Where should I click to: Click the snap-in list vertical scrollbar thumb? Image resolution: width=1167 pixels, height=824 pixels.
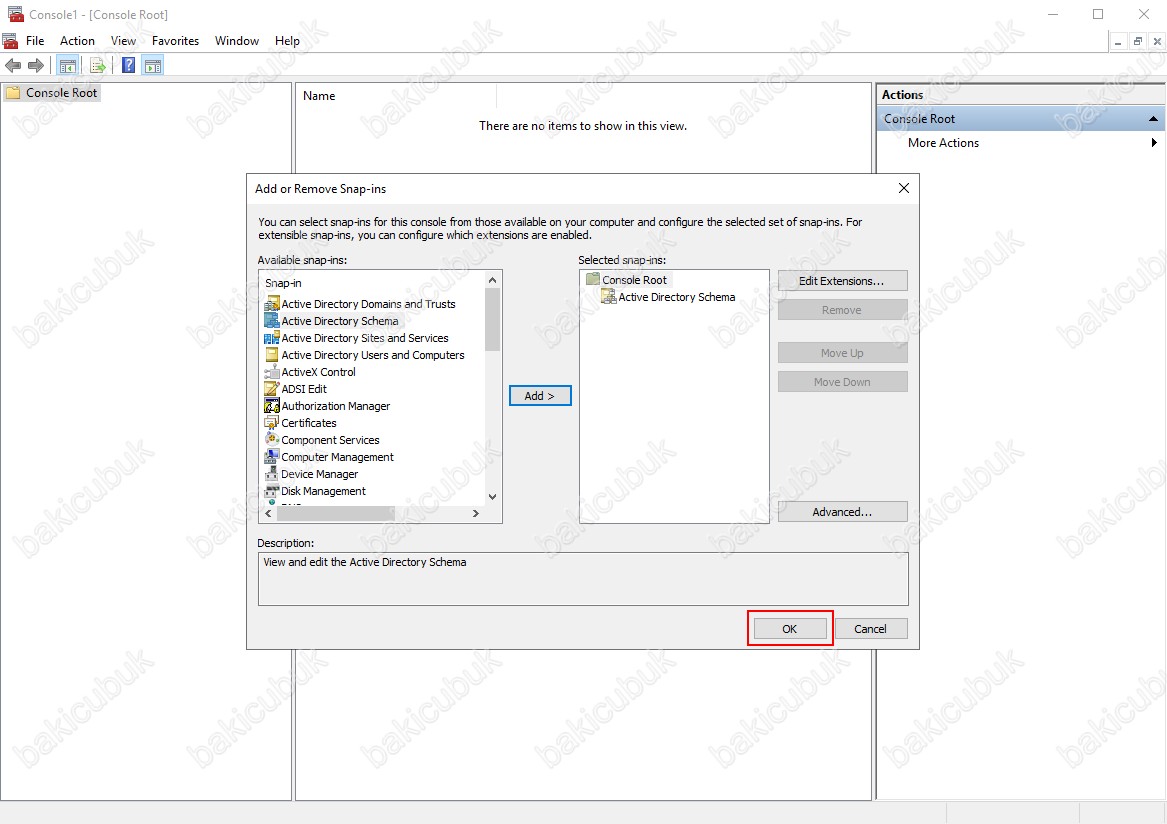point(492,319)
